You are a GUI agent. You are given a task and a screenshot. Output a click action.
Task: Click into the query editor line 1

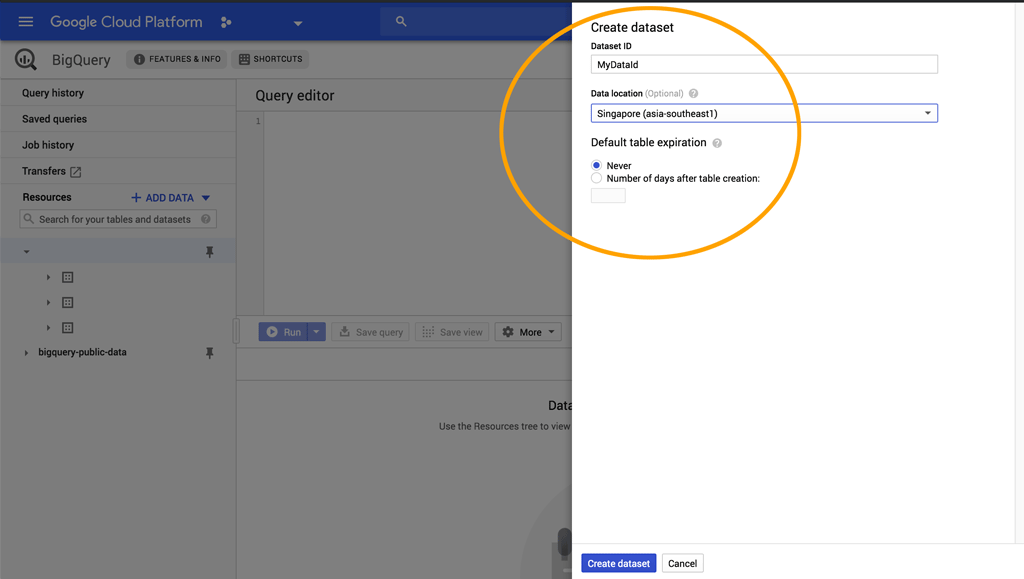[x=418, y=121]
